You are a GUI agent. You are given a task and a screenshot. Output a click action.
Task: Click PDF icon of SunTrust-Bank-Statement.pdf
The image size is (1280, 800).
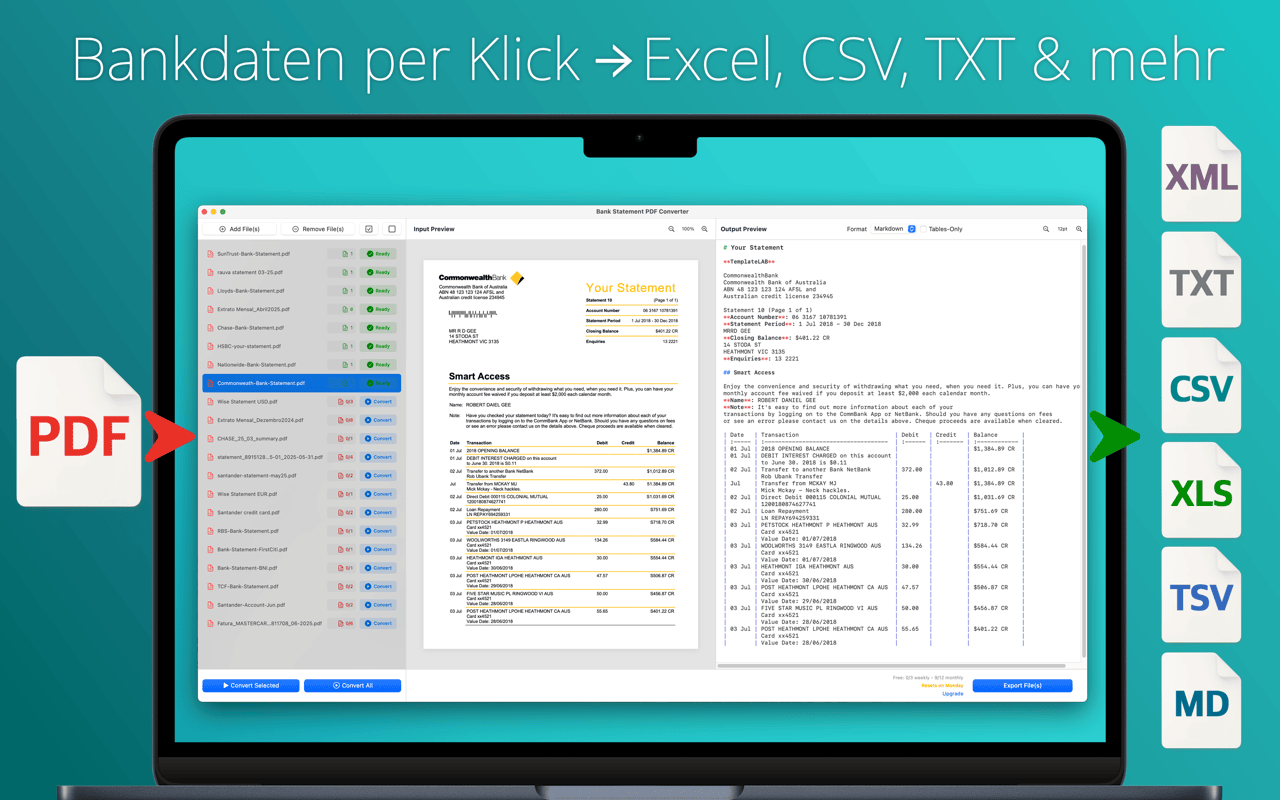pos(210,254)
